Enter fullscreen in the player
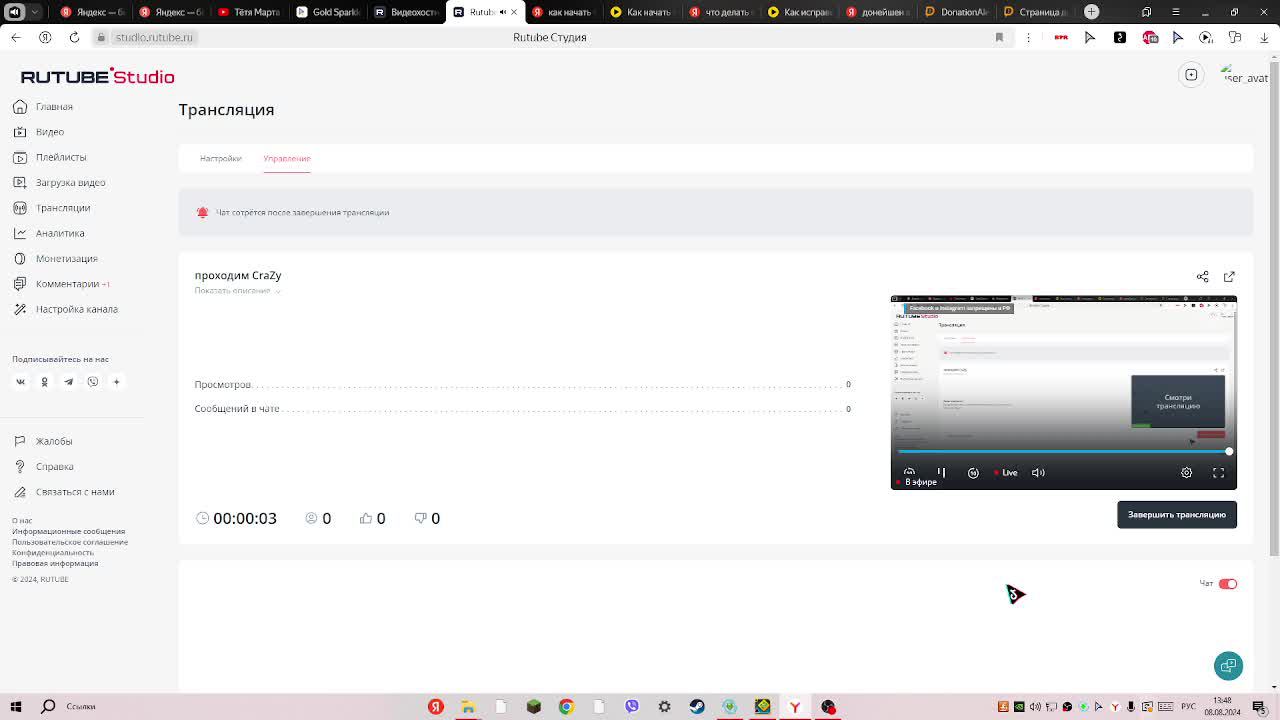Image resolution: width=1280 pixels, height=720 pixels. click(1218, 473)
